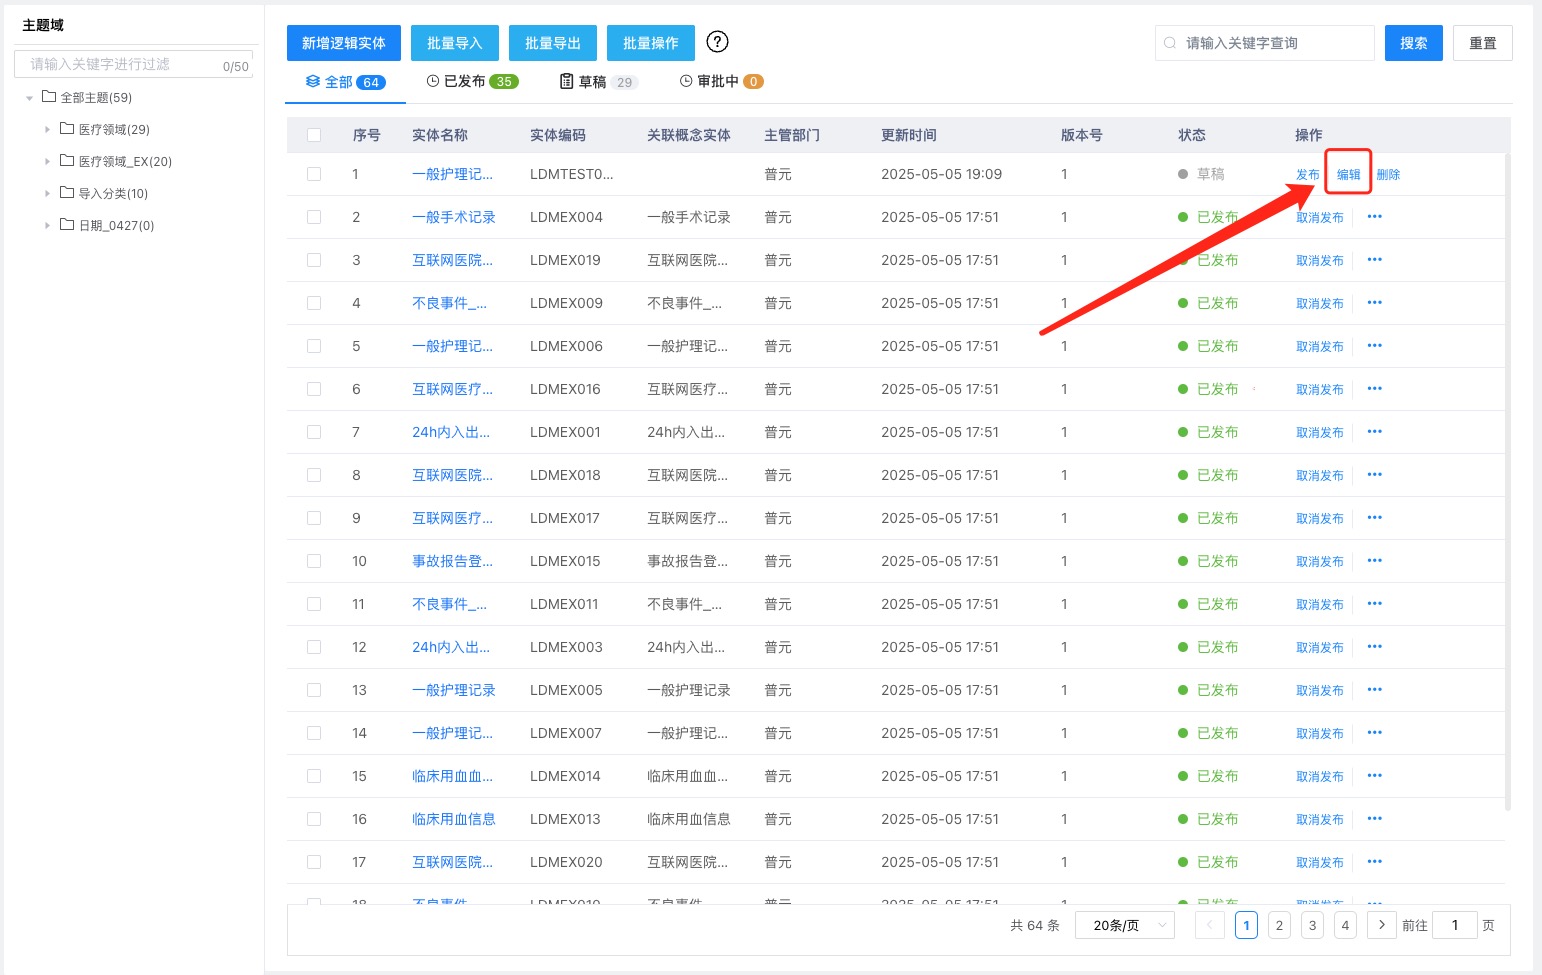Toggle the select-all header checkbox

point(314,135)
